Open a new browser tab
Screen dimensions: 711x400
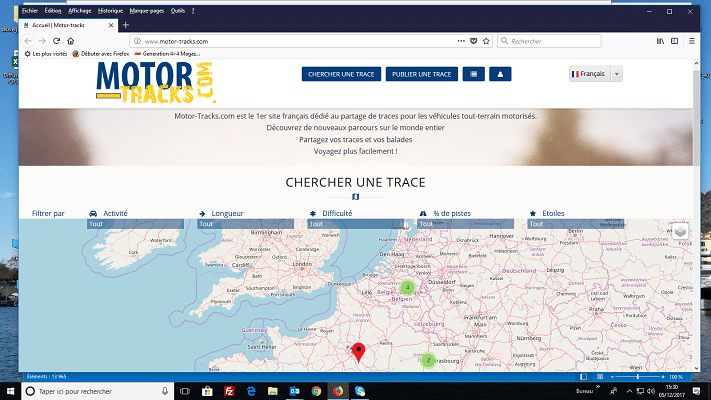(x=125, y=24)
